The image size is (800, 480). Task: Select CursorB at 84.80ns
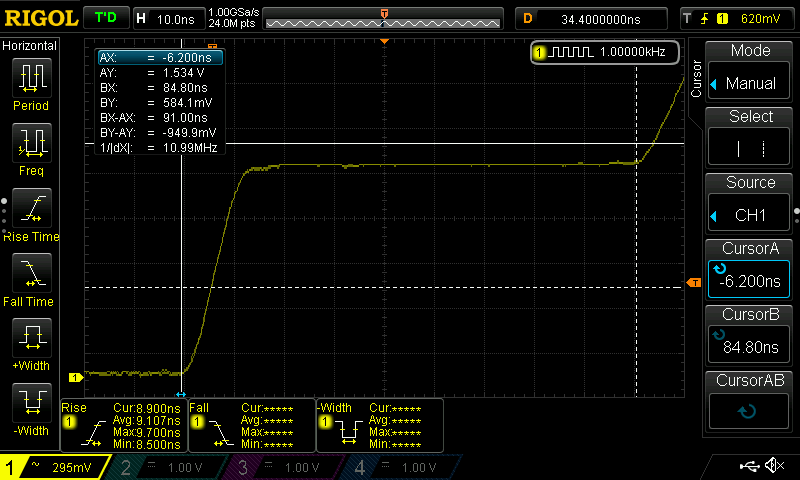749,345
